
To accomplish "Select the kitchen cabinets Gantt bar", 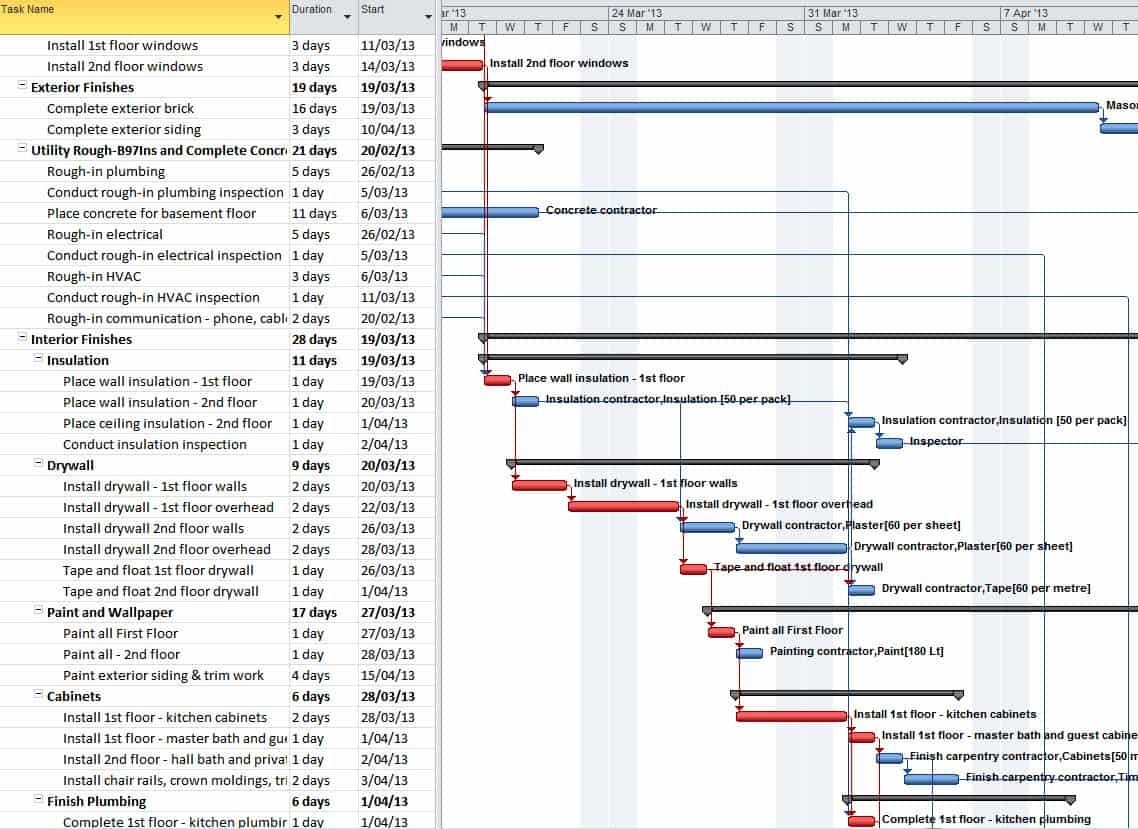I will (790, 716).
